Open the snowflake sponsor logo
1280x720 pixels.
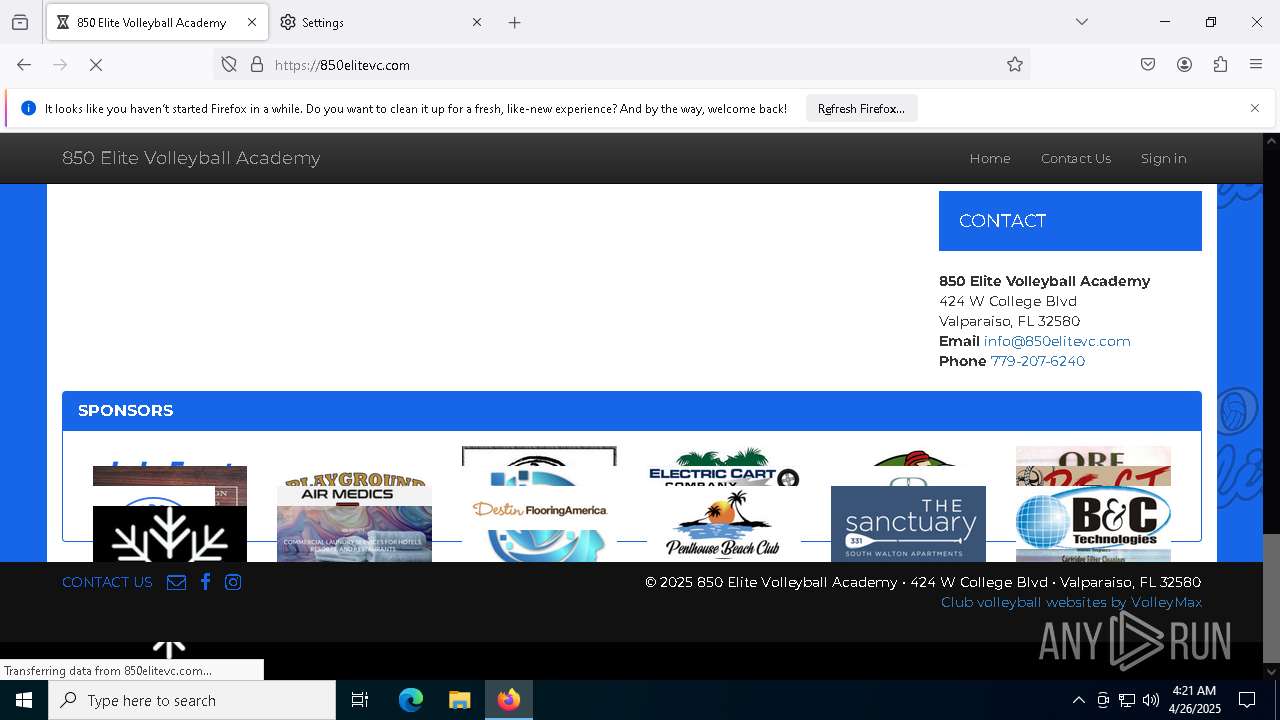[x=169, y=534]
